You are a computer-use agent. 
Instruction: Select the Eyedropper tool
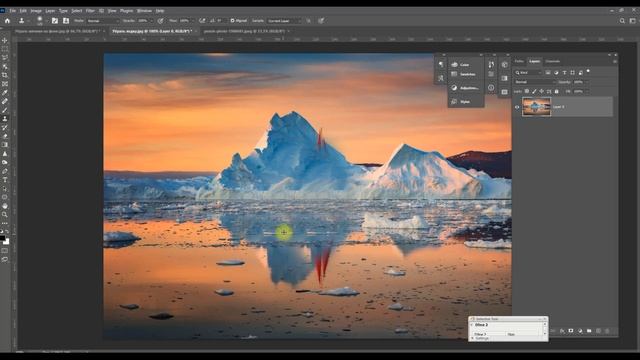[x=5, y=93]
